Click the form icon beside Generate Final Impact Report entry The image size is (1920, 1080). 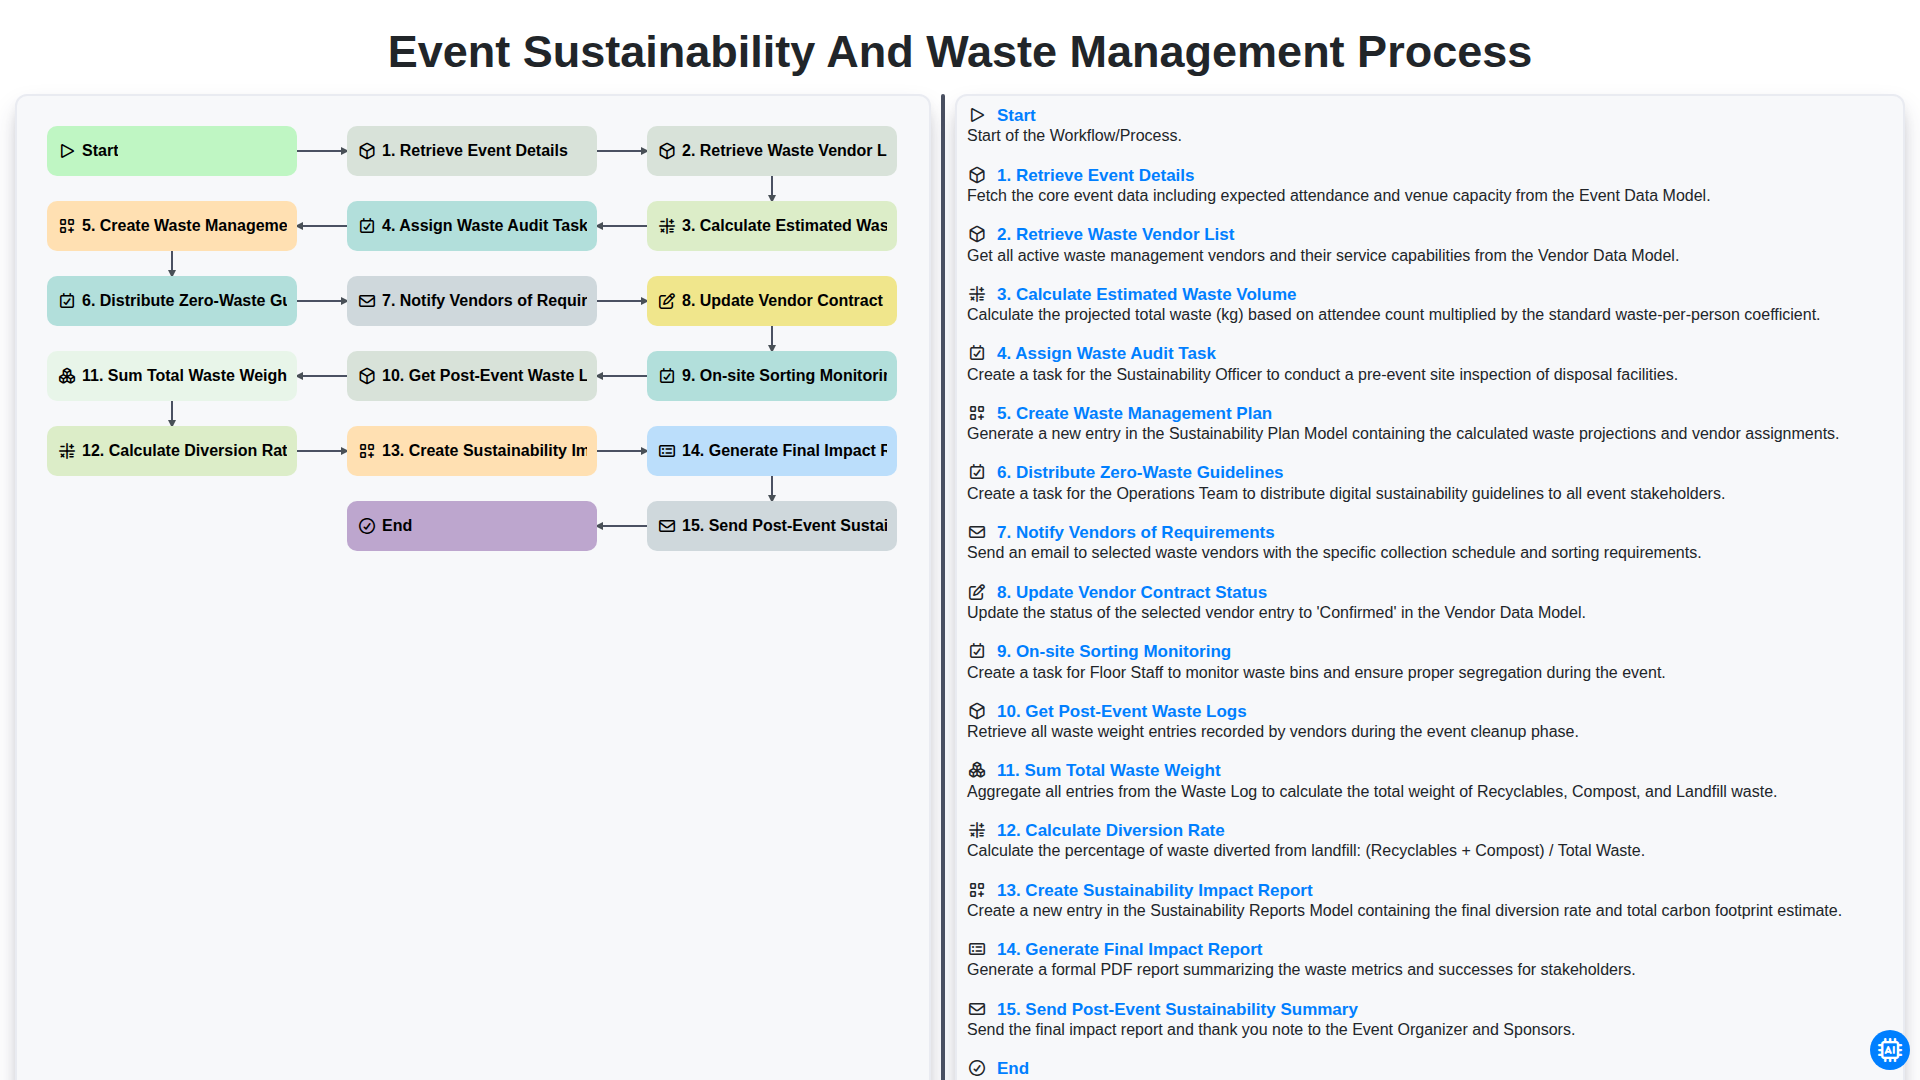pyautogui.click(x=977, y=949)
